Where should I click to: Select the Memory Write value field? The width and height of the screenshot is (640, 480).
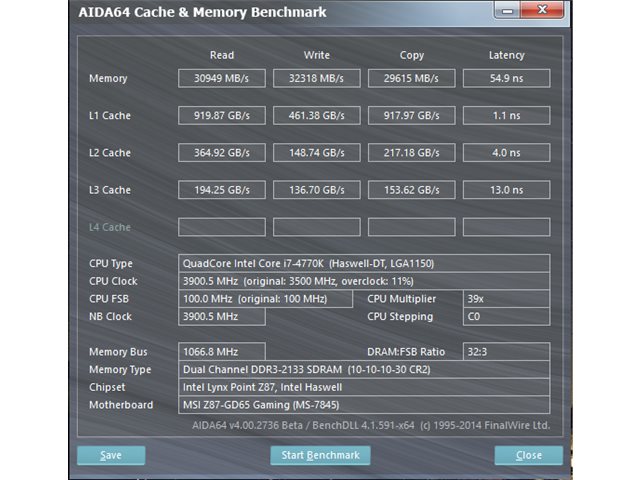(317, 78)
